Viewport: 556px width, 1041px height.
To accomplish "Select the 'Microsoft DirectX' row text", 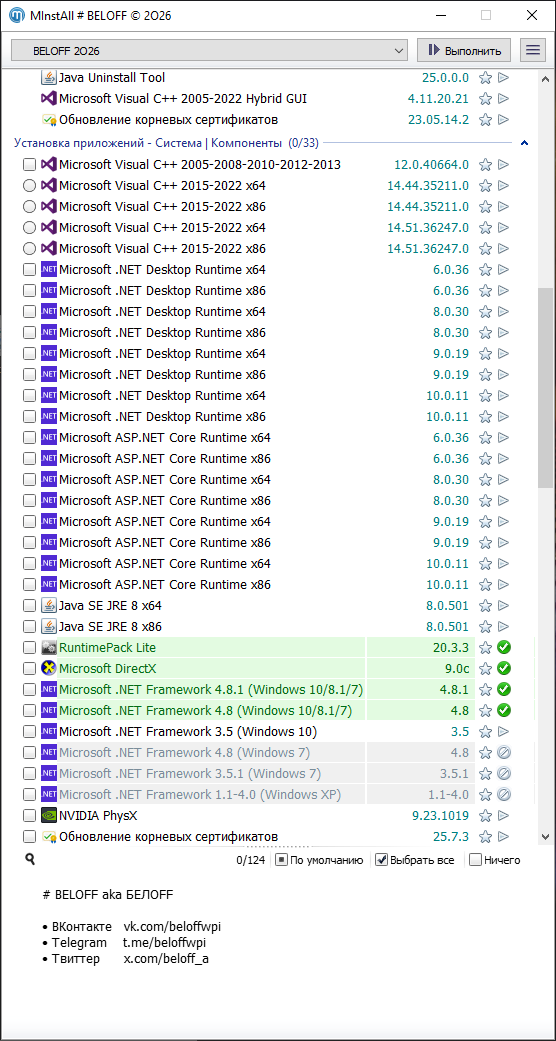I will pyautogui.click(x=108, y=668).
